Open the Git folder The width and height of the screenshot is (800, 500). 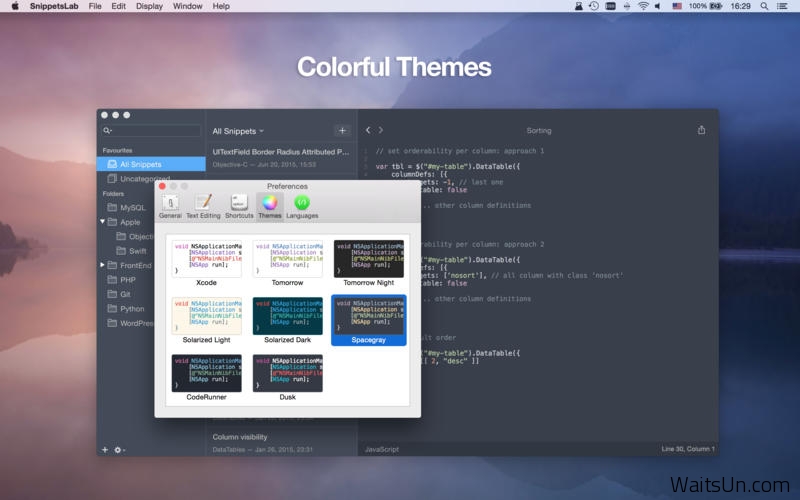[x=119, y=294]
